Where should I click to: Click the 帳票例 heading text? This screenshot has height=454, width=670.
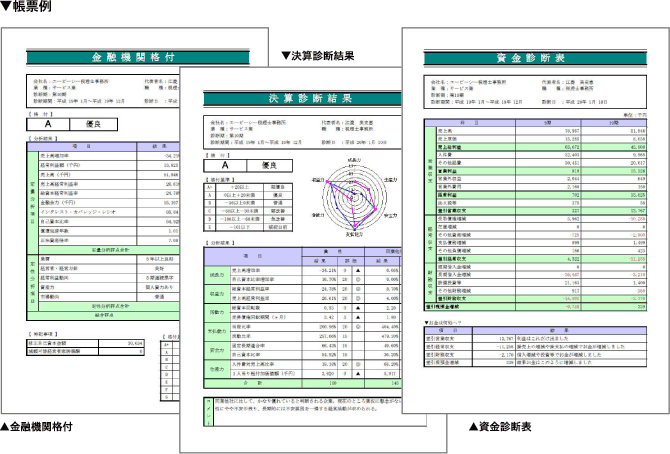click(x=32, y=6)
